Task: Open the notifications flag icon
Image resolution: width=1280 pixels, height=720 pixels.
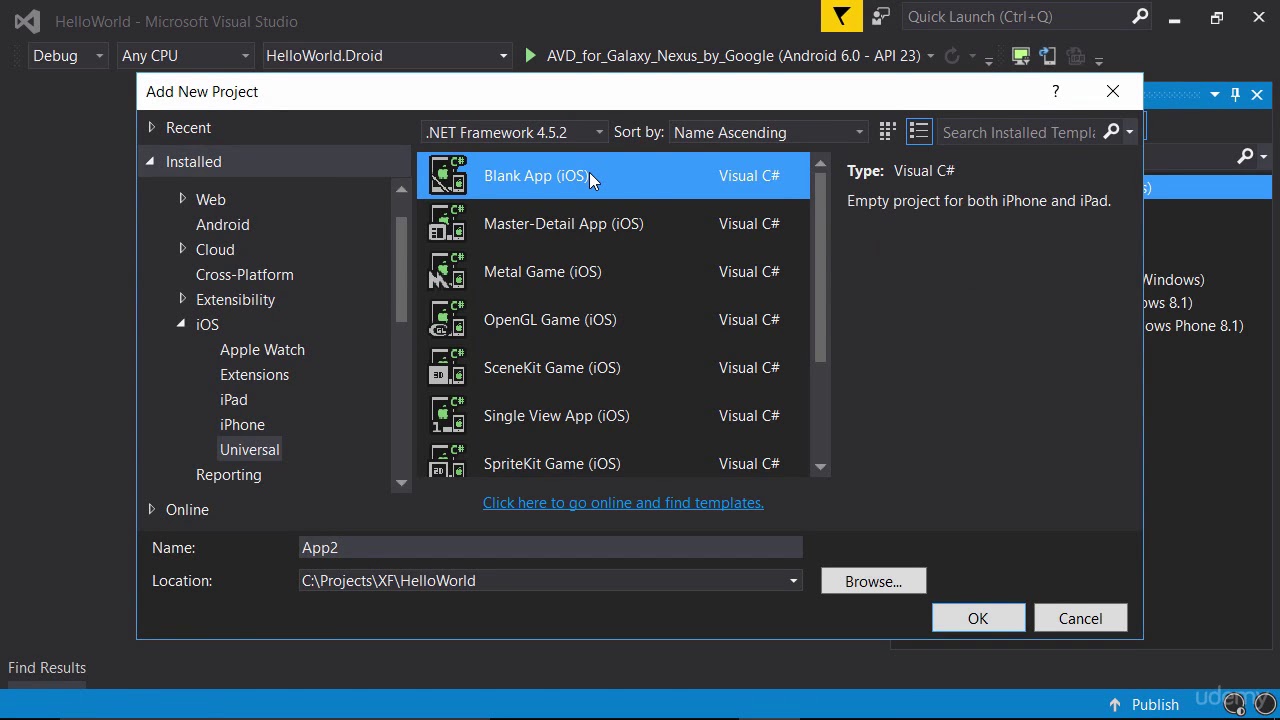Action: click(842, 16)
